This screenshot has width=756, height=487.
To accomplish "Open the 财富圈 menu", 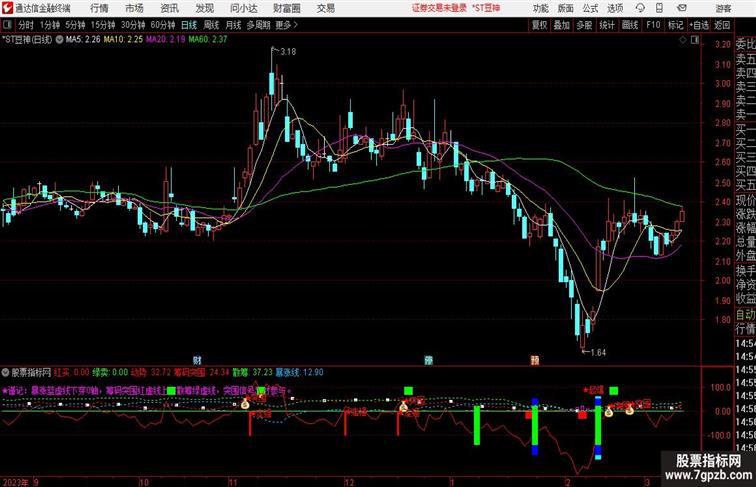I will click(x=287, y=8).
